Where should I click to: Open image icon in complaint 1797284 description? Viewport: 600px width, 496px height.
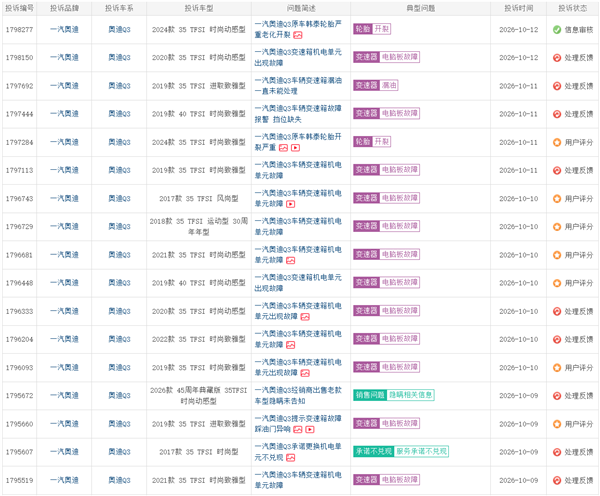(283, 148)
